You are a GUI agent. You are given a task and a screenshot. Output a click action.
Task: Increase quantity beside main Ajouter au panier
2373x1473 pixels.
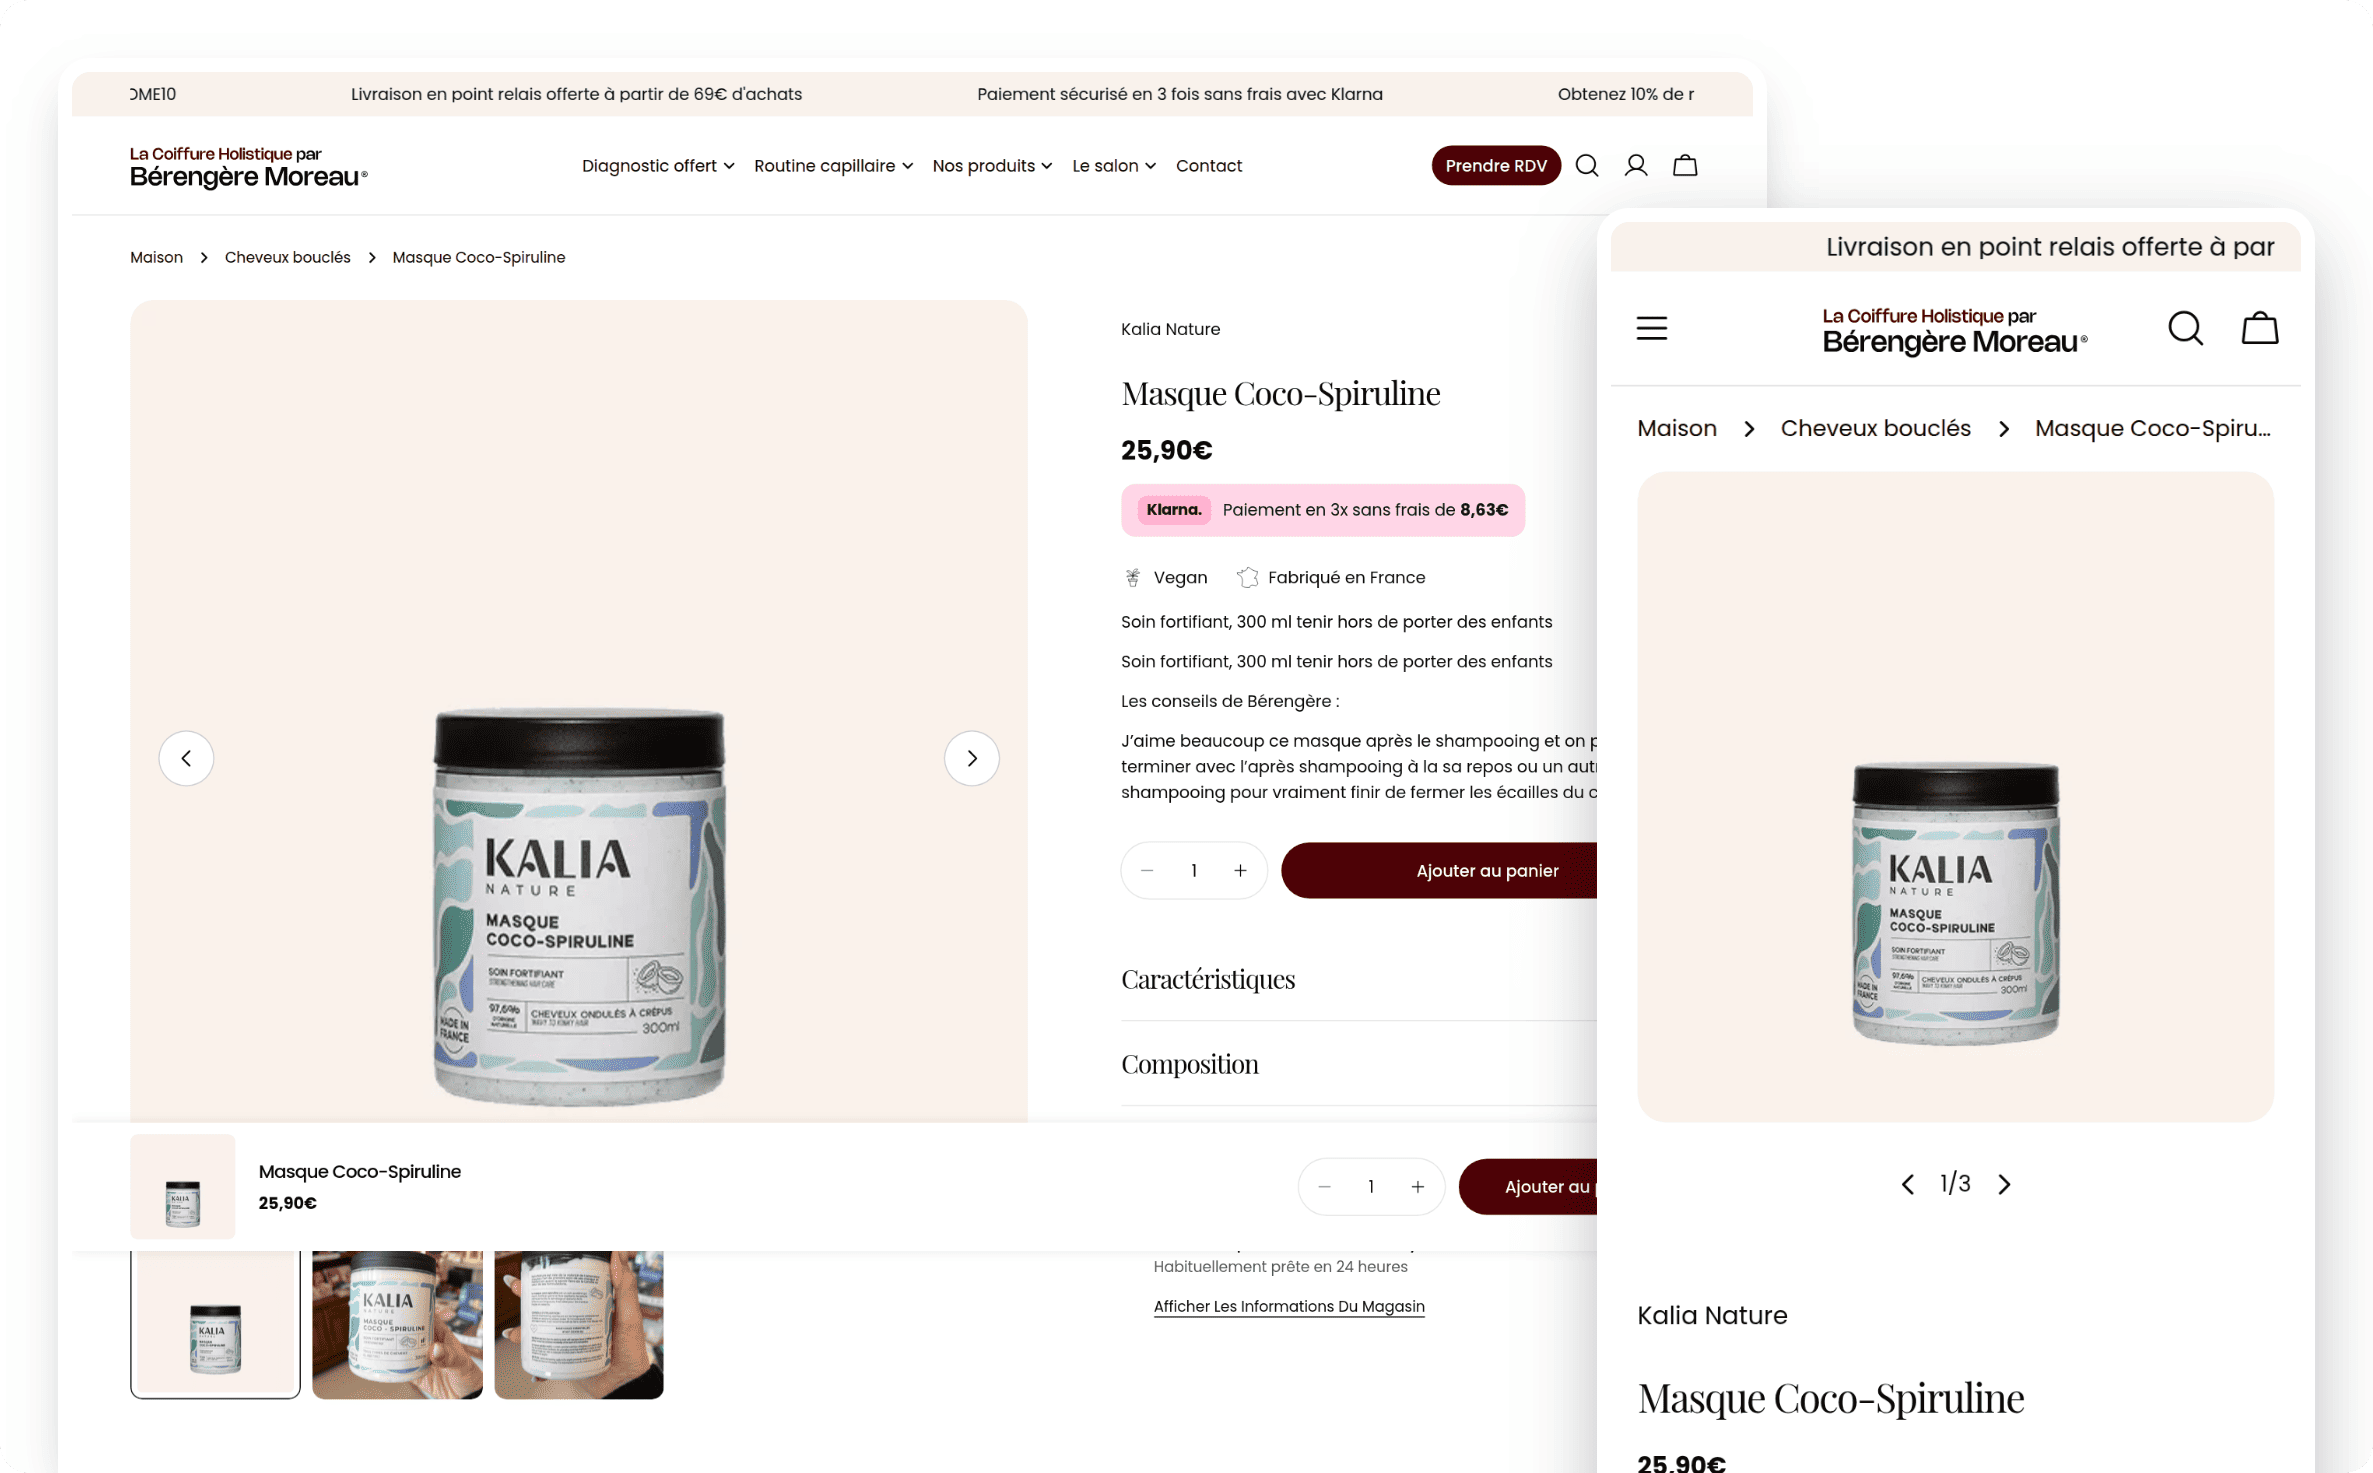click(1240, 871)
